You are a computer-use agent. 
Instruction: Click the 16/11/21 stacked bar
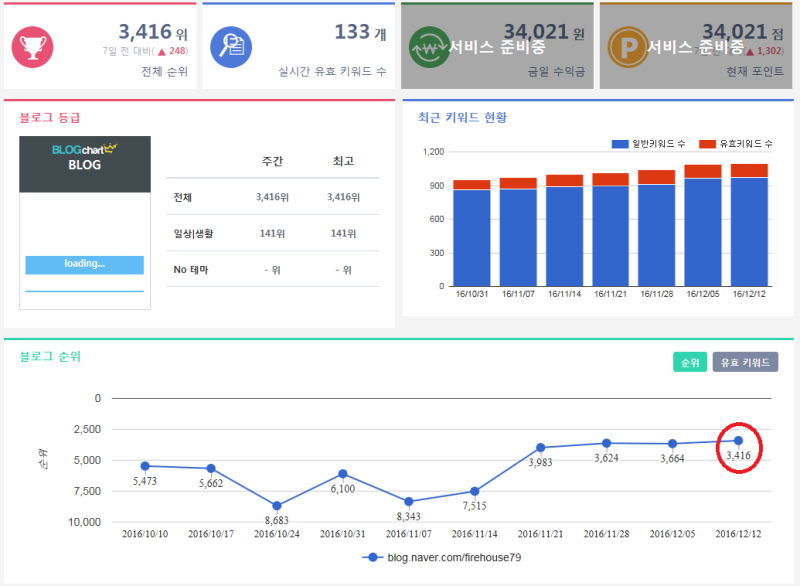click(x=611, y=230)
